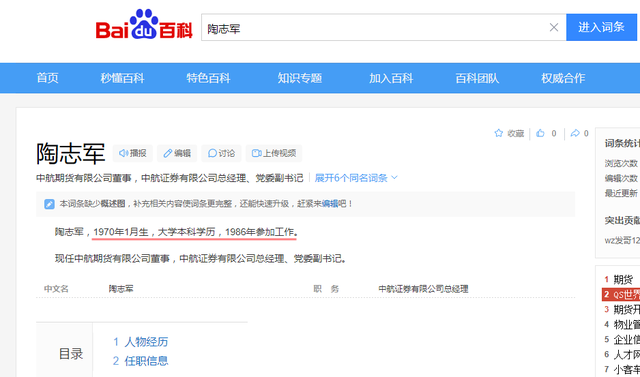Click the 编辑 link in notice bar
The height and width of the screenshot is (377, 640).
330,203
